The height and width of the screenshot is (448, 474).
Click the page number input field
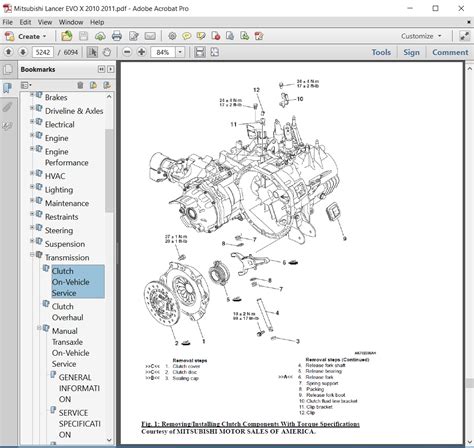(x=43, y=52)
